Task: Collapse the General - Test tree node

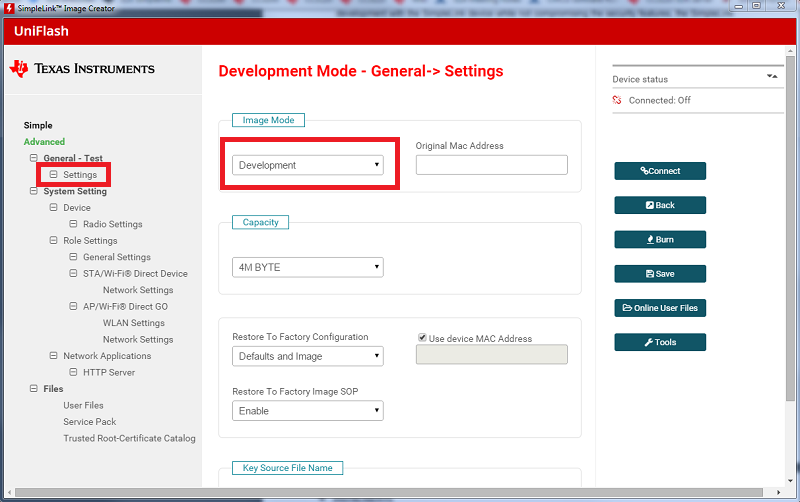Action: [x=34, y=158]
